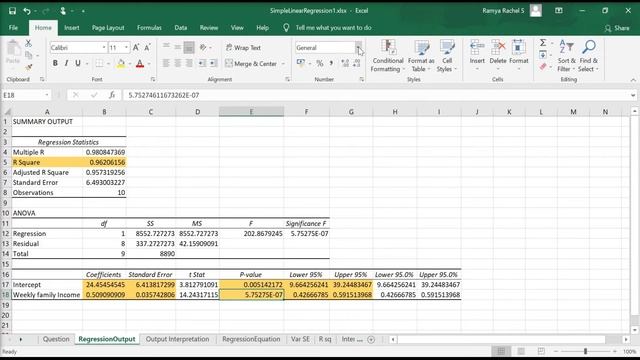Open Cell Styles dropdown
640x360 pixels.
point(447,56)
